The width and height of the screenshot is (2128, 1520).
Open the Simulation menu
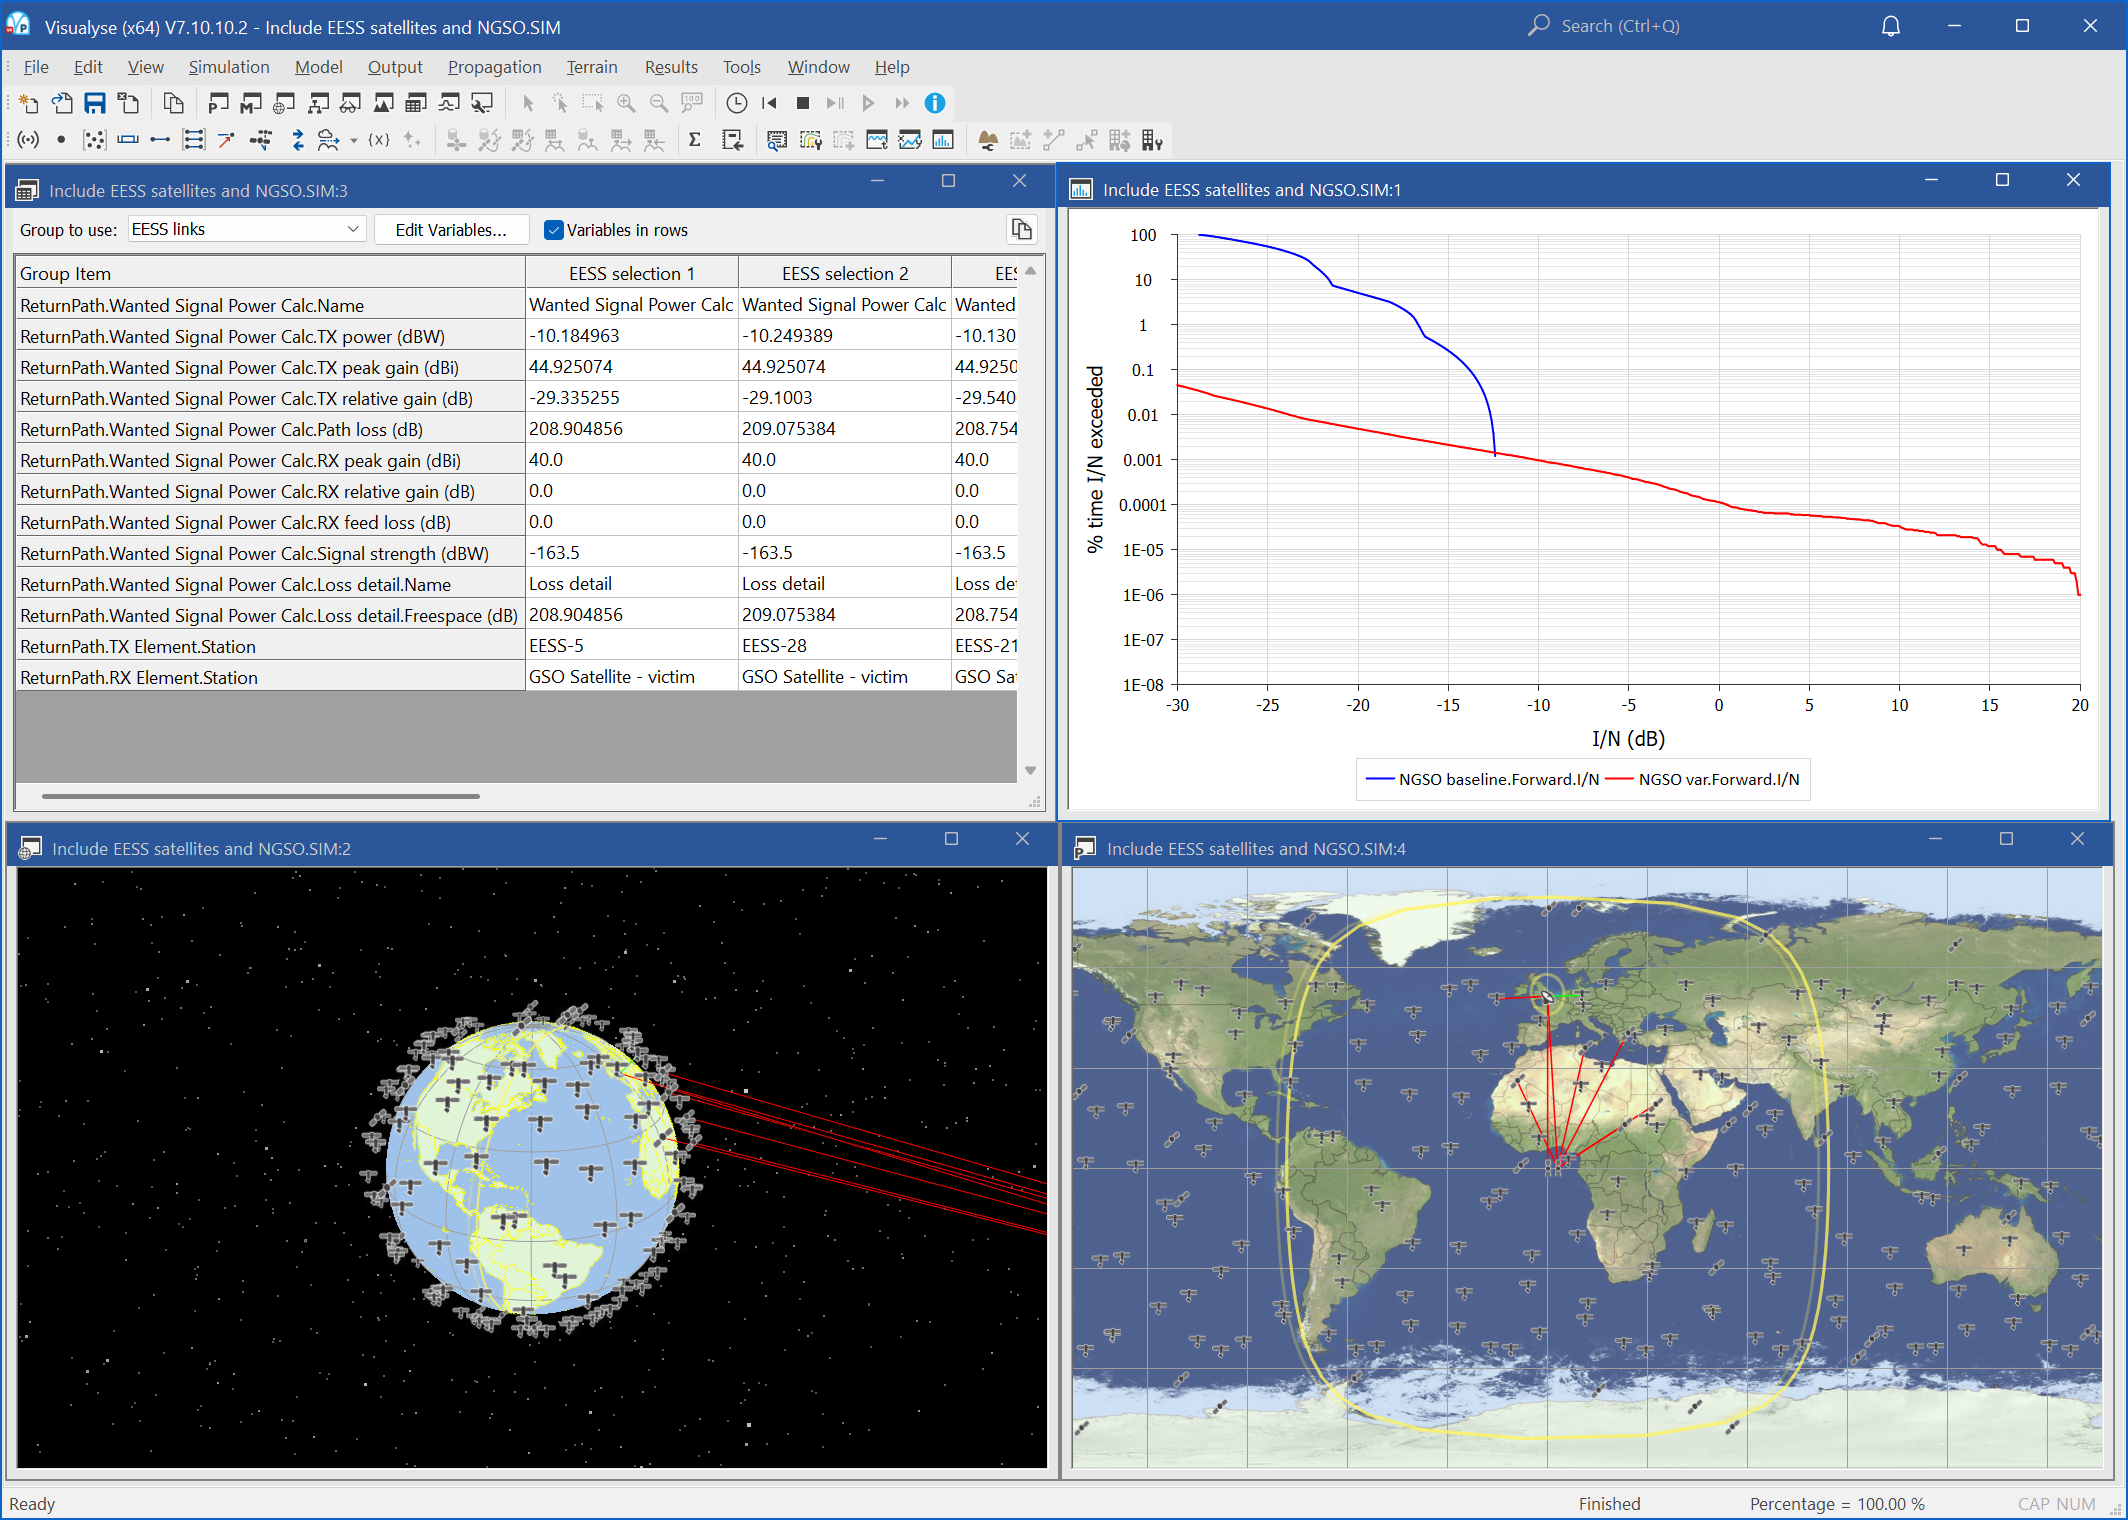(x=229, y=67)
